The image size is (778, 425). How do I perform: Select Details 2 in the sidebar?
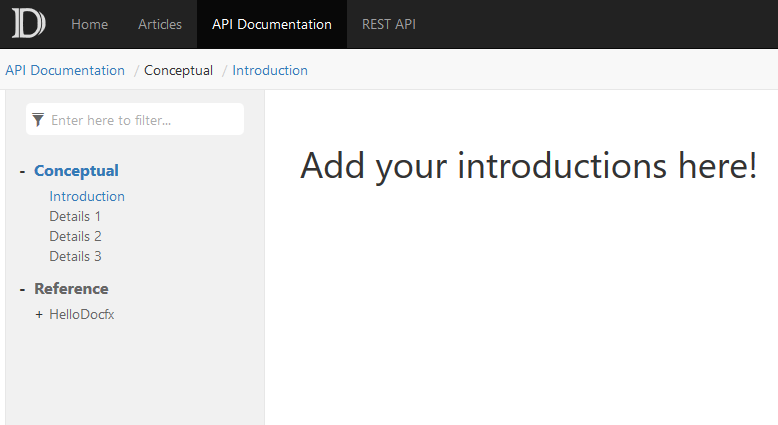[x=75, y=236]
